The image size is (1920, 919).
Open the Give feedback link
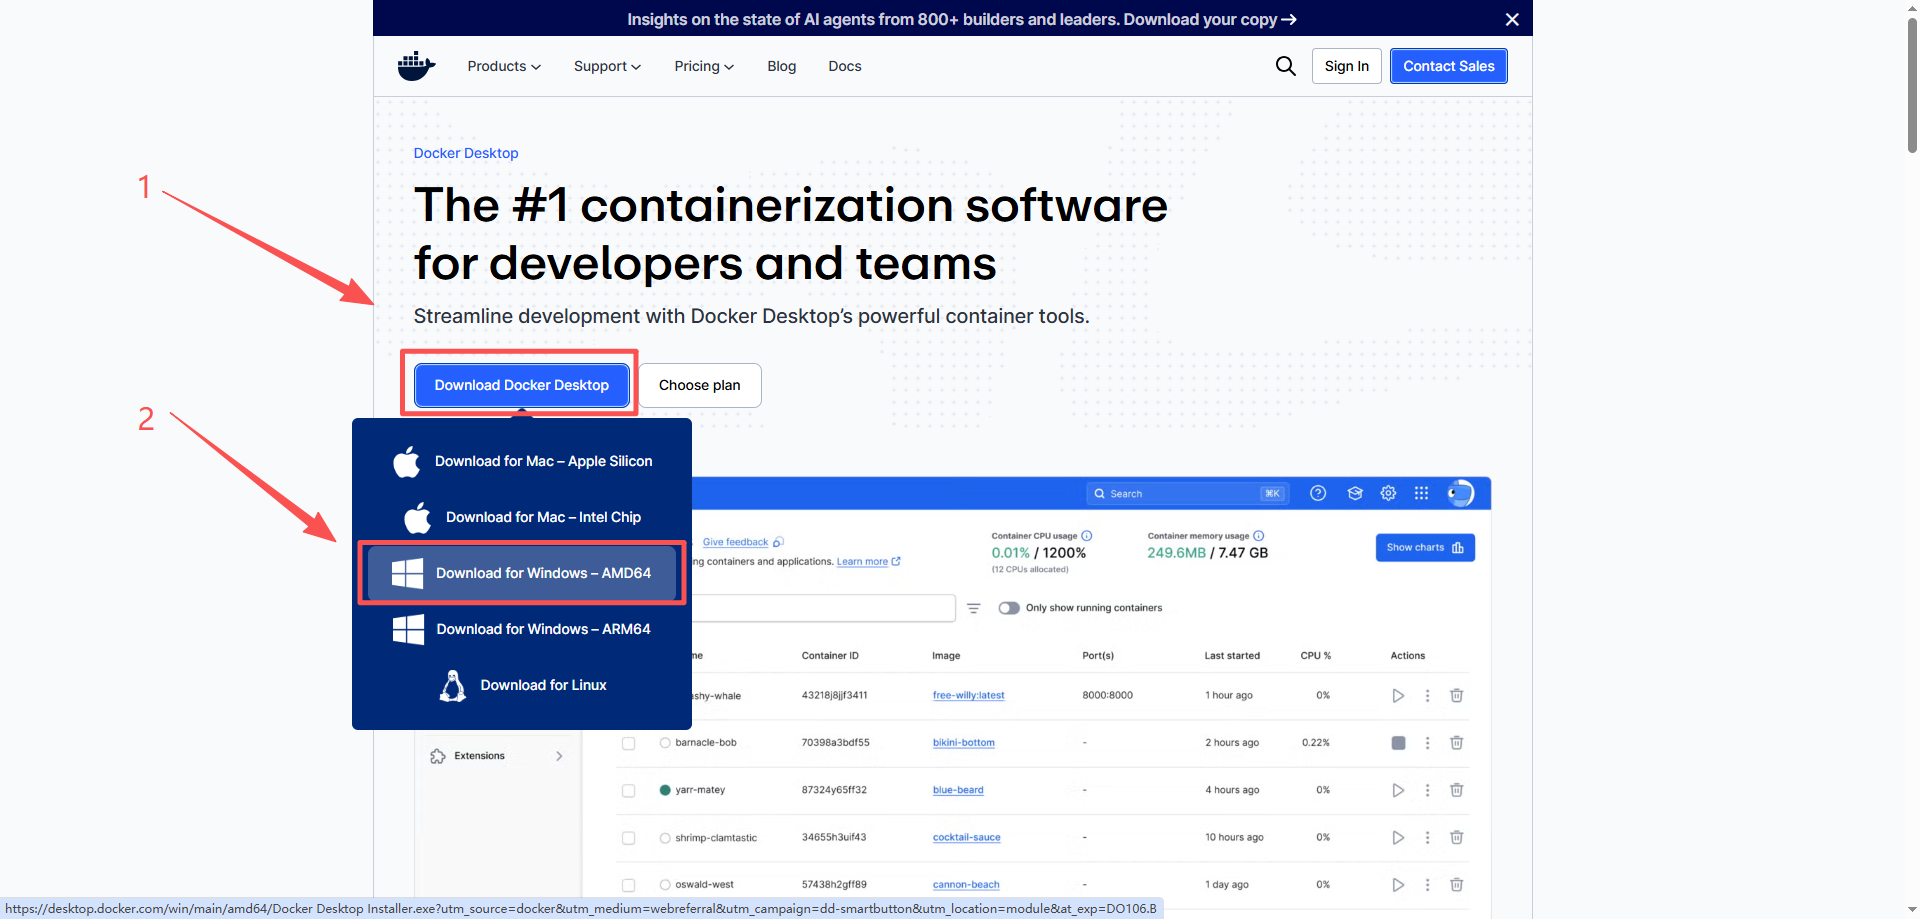pos(735,542)
